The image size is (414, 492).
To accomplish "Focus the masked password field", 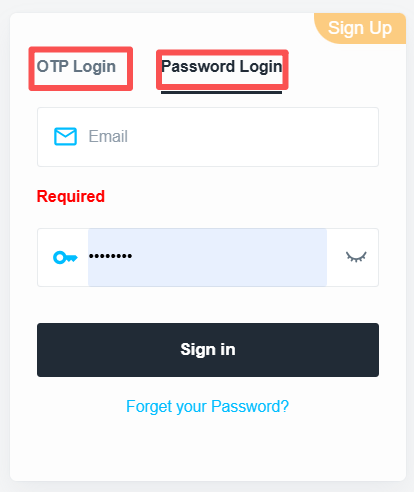I will pyautogui.click(x=207, y=257).
